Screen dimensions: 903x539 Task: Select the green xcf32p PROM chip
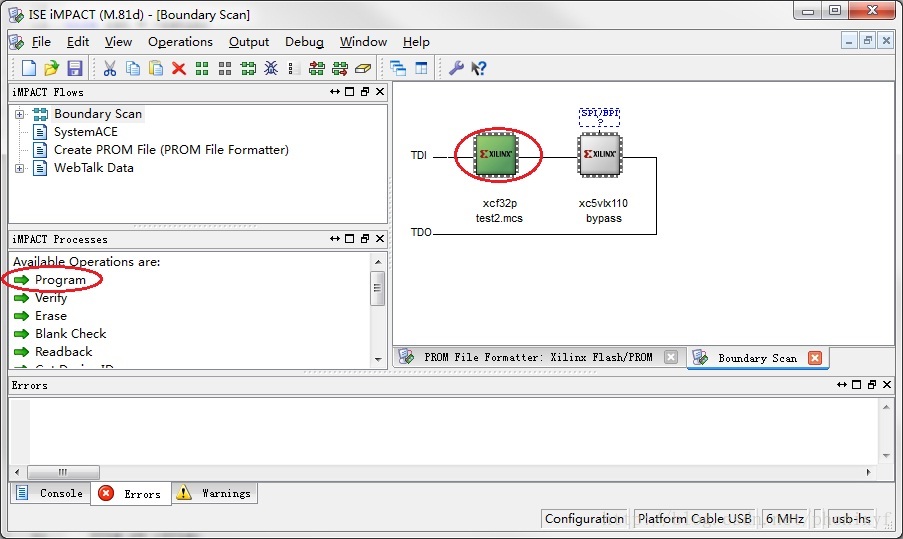pyautogui.click(x=496, y=154)
